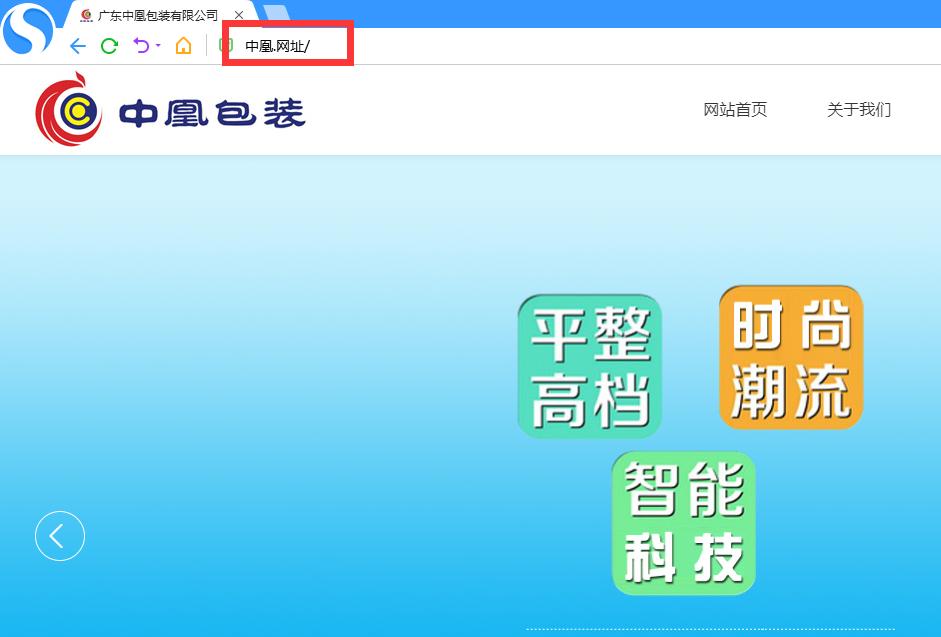The image size is (941, 637).
Task: Open a new tab next to current tab
Action: pyautogui.click(x=276, y=14)
